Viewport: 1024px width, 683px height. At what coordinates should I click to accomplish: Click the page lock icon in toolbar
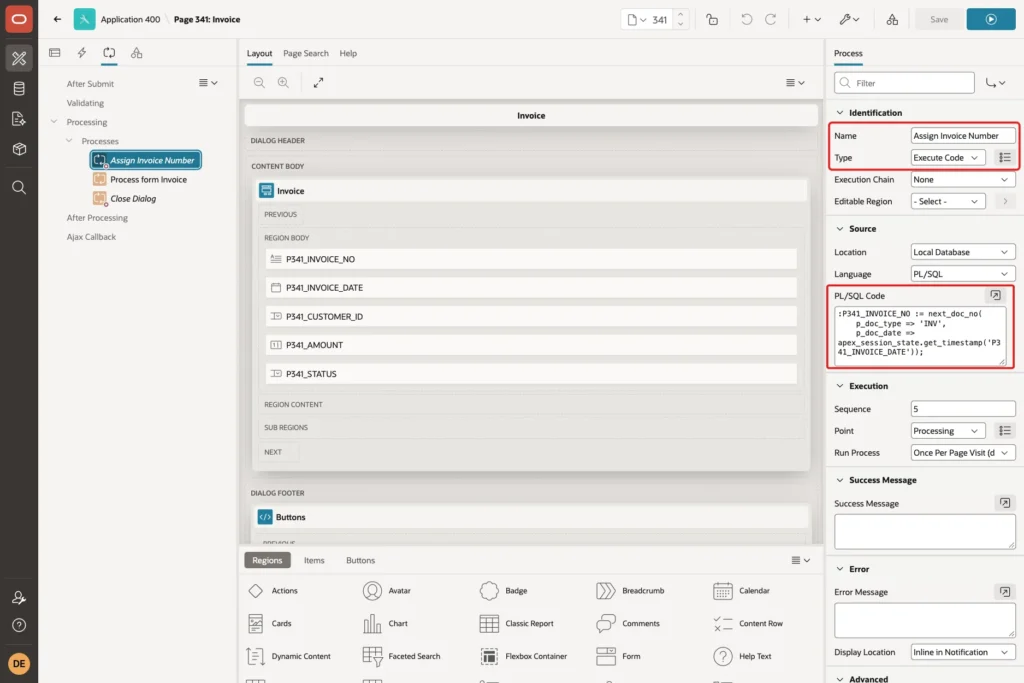point(712,20)
